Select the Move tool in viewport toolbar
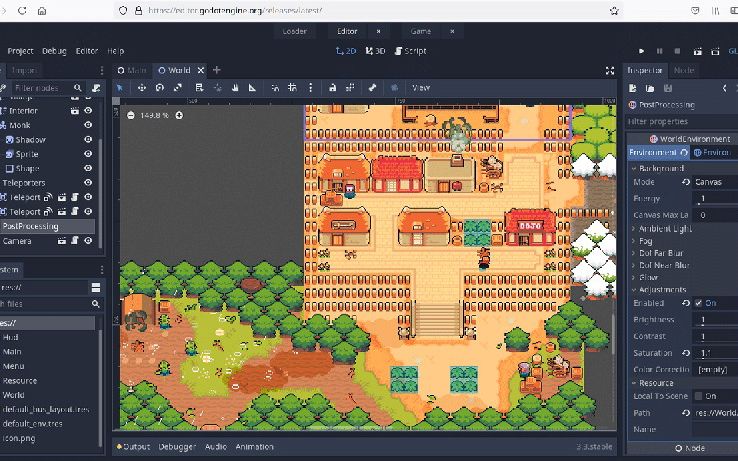Image resolution: width=738 pixels, height=461 pixels. point(141,88)
